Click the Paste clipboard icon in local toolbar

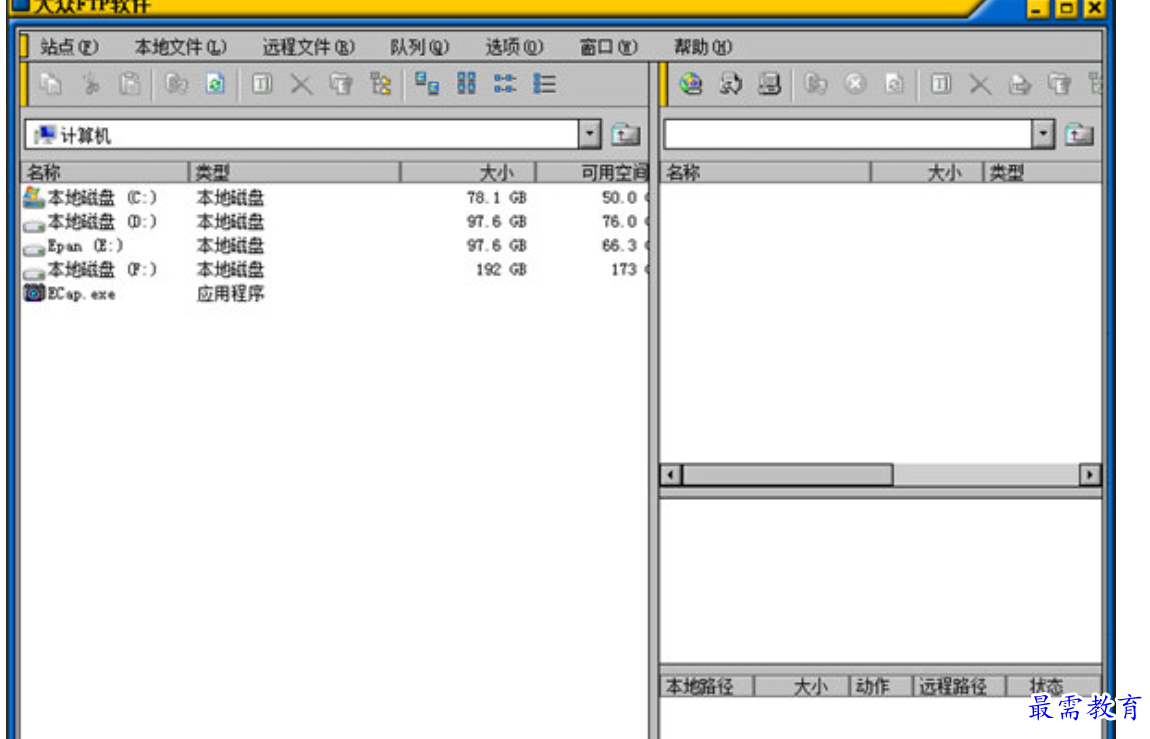pos(130,84)
